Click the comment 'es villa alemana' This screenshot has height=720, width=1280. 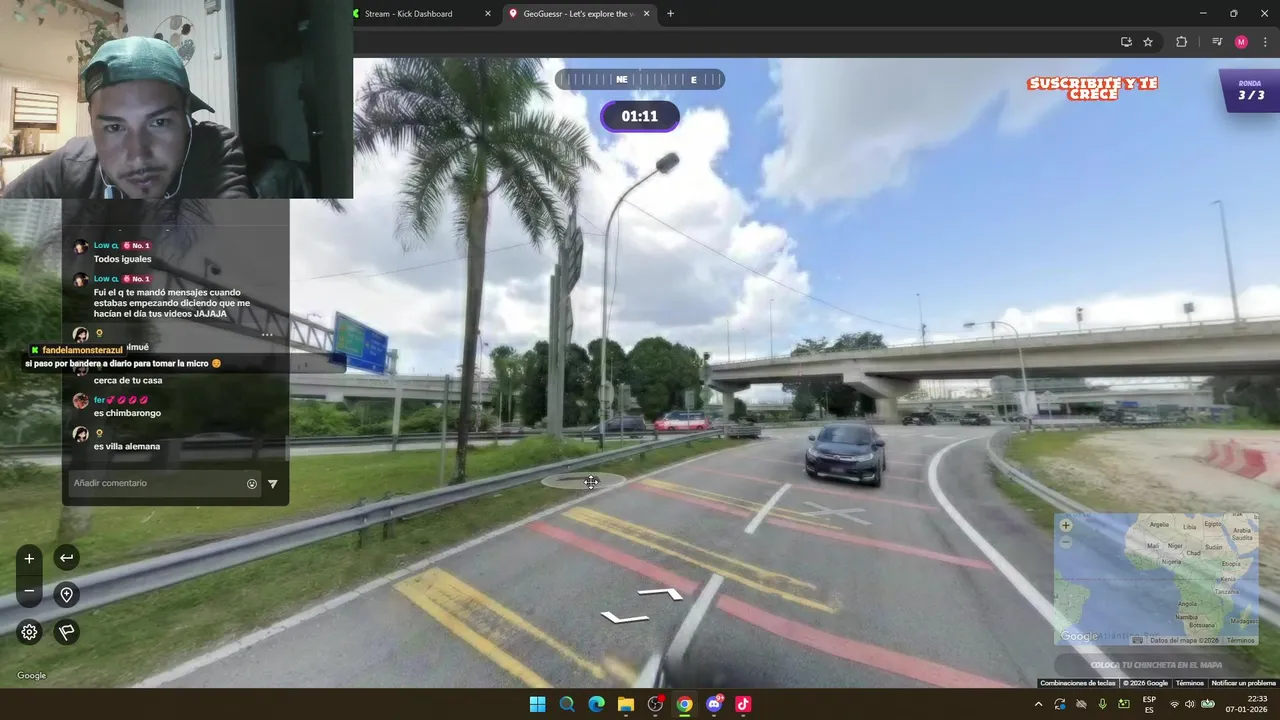click(x=127, y=446)
